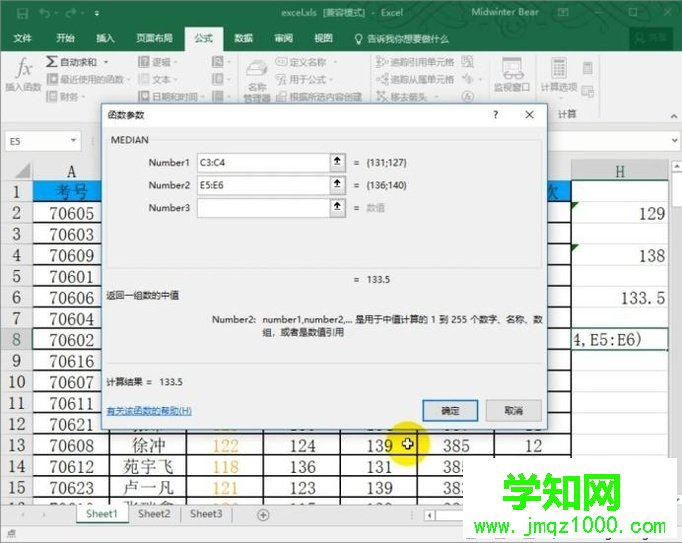This screenshot has height=543, width=682.
Task: Collapse the dialog using Number1's range button
Action: pyautogui.click(x=338, y=162)
